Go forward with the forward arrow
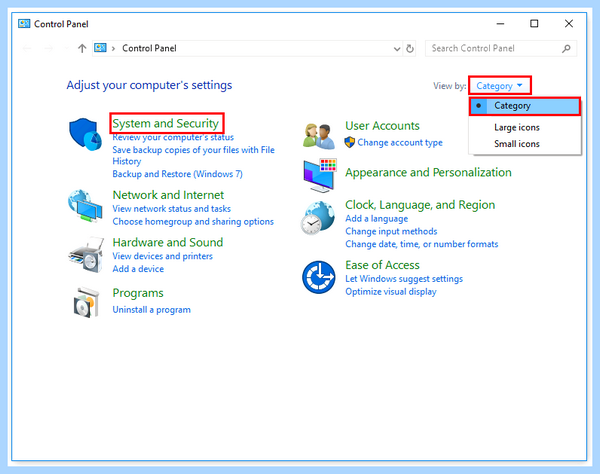This screenshot has width=600, height=474. coord(48,48)
